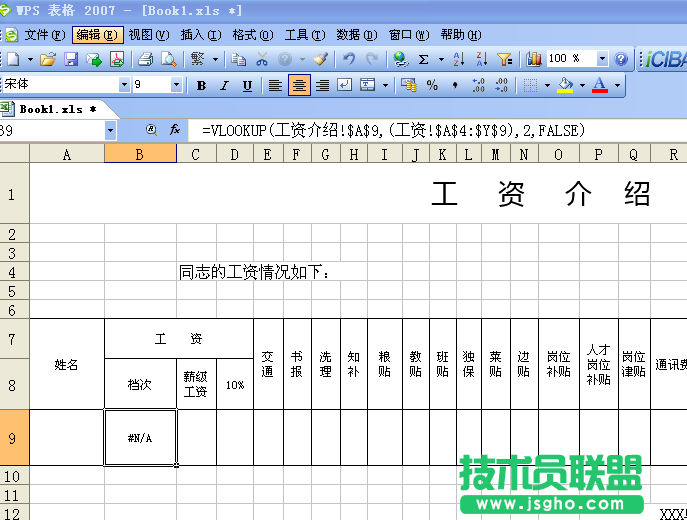Expand the Traditional Chinese conversion dropdown
Image resolution: width=687 pixels, height=520 pixels.
pyautogui.click(x=215, y=59)
